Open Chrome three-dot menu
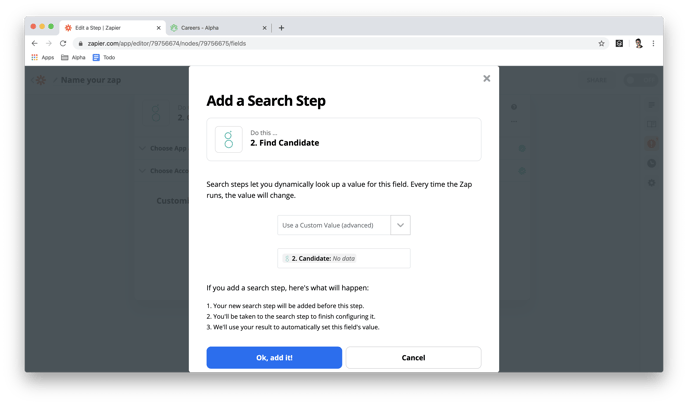 [x=653, y=43]
